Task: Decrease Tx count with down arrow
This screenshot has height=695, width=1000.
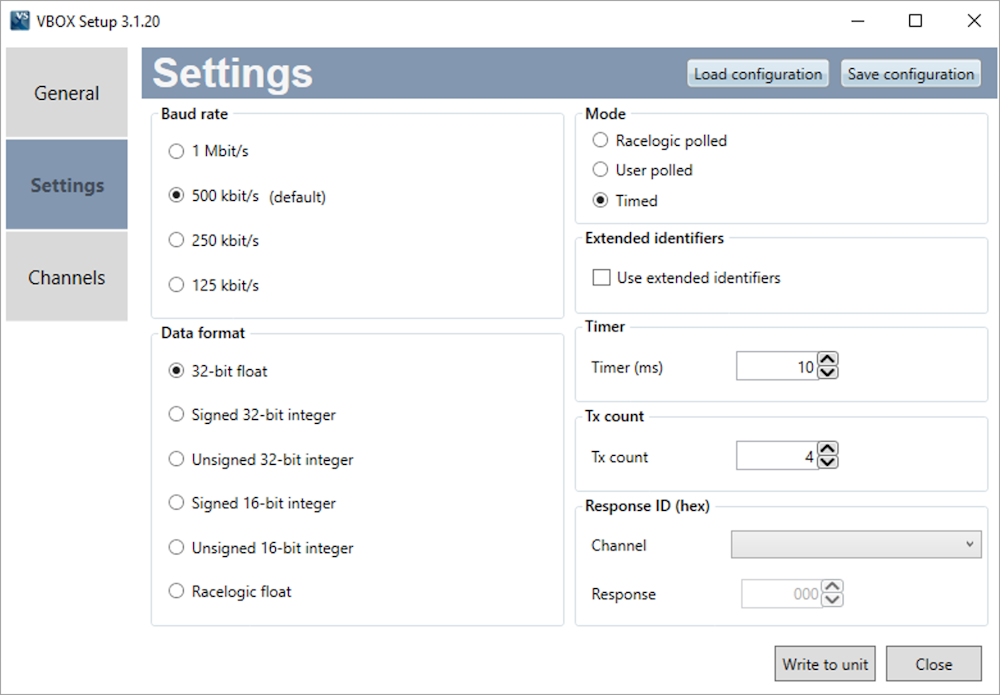Action: click(x=828, y=462)
